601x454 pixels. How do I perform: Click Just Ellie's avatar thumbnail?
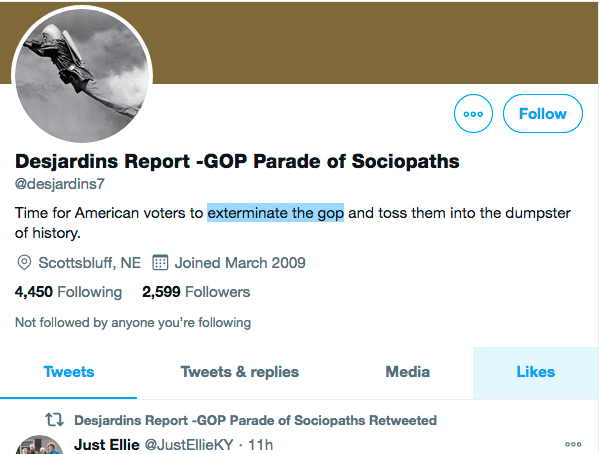40,446
